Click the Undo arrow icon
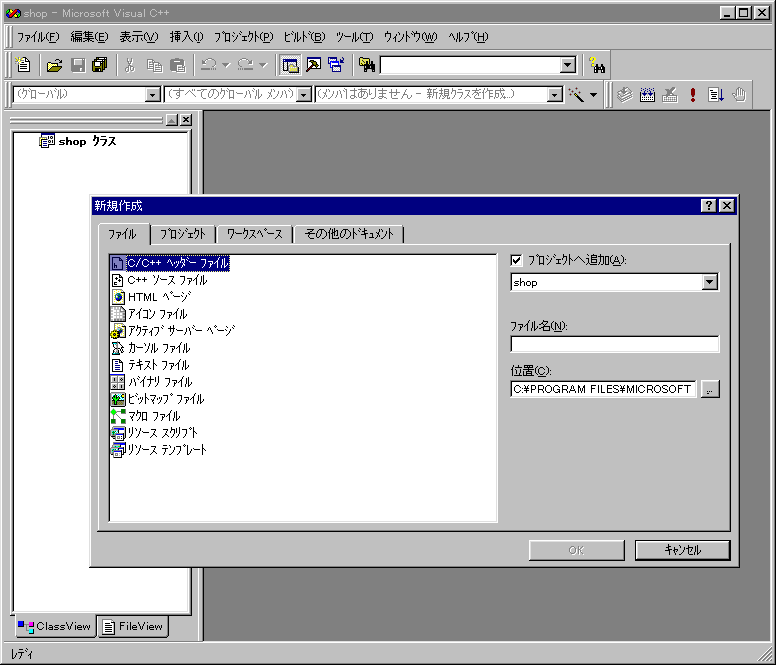The height and width of the screenshot is (665, 776). coord(209,65)
